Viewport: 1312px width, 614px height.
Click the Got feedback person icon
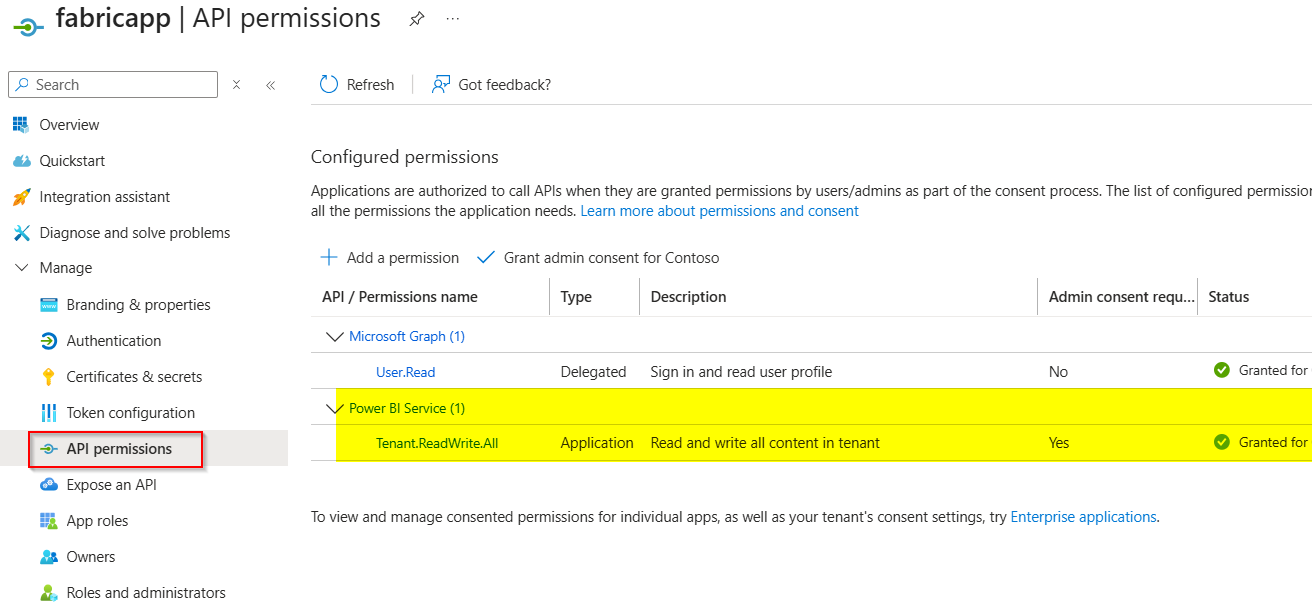[x=441, y=85]
